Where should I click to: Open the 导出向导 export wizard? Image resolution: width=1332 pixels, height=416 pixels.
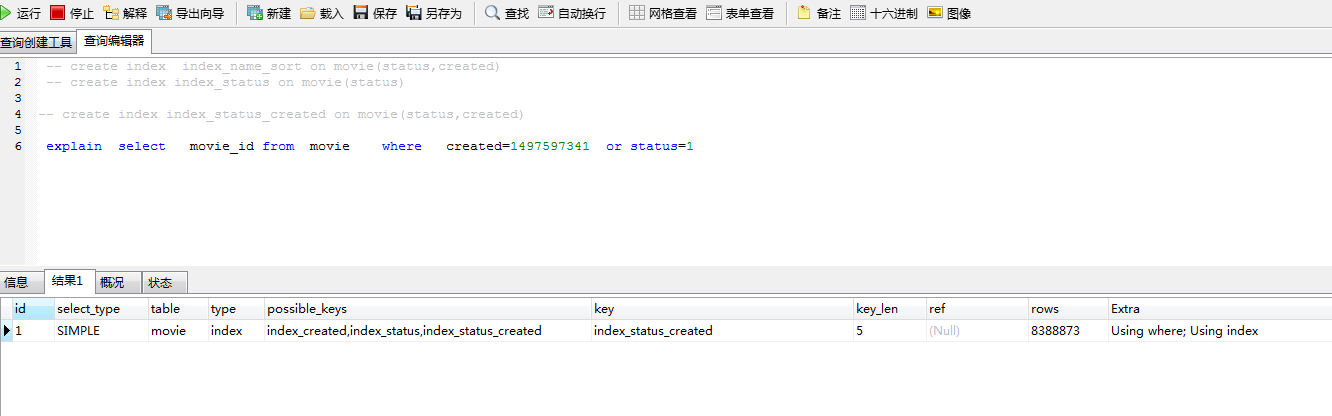tap(190, 13)
